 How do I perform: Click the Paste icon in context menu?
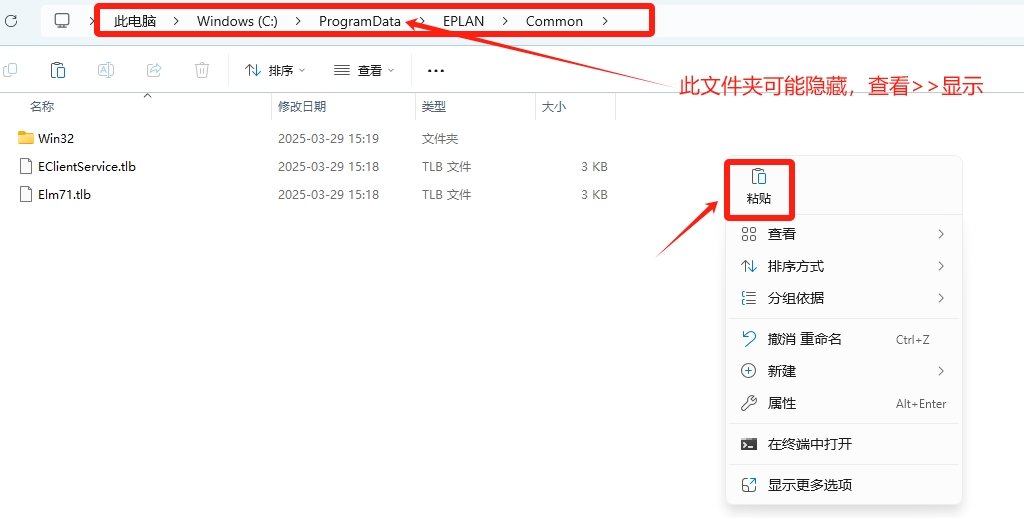[758, 177]
